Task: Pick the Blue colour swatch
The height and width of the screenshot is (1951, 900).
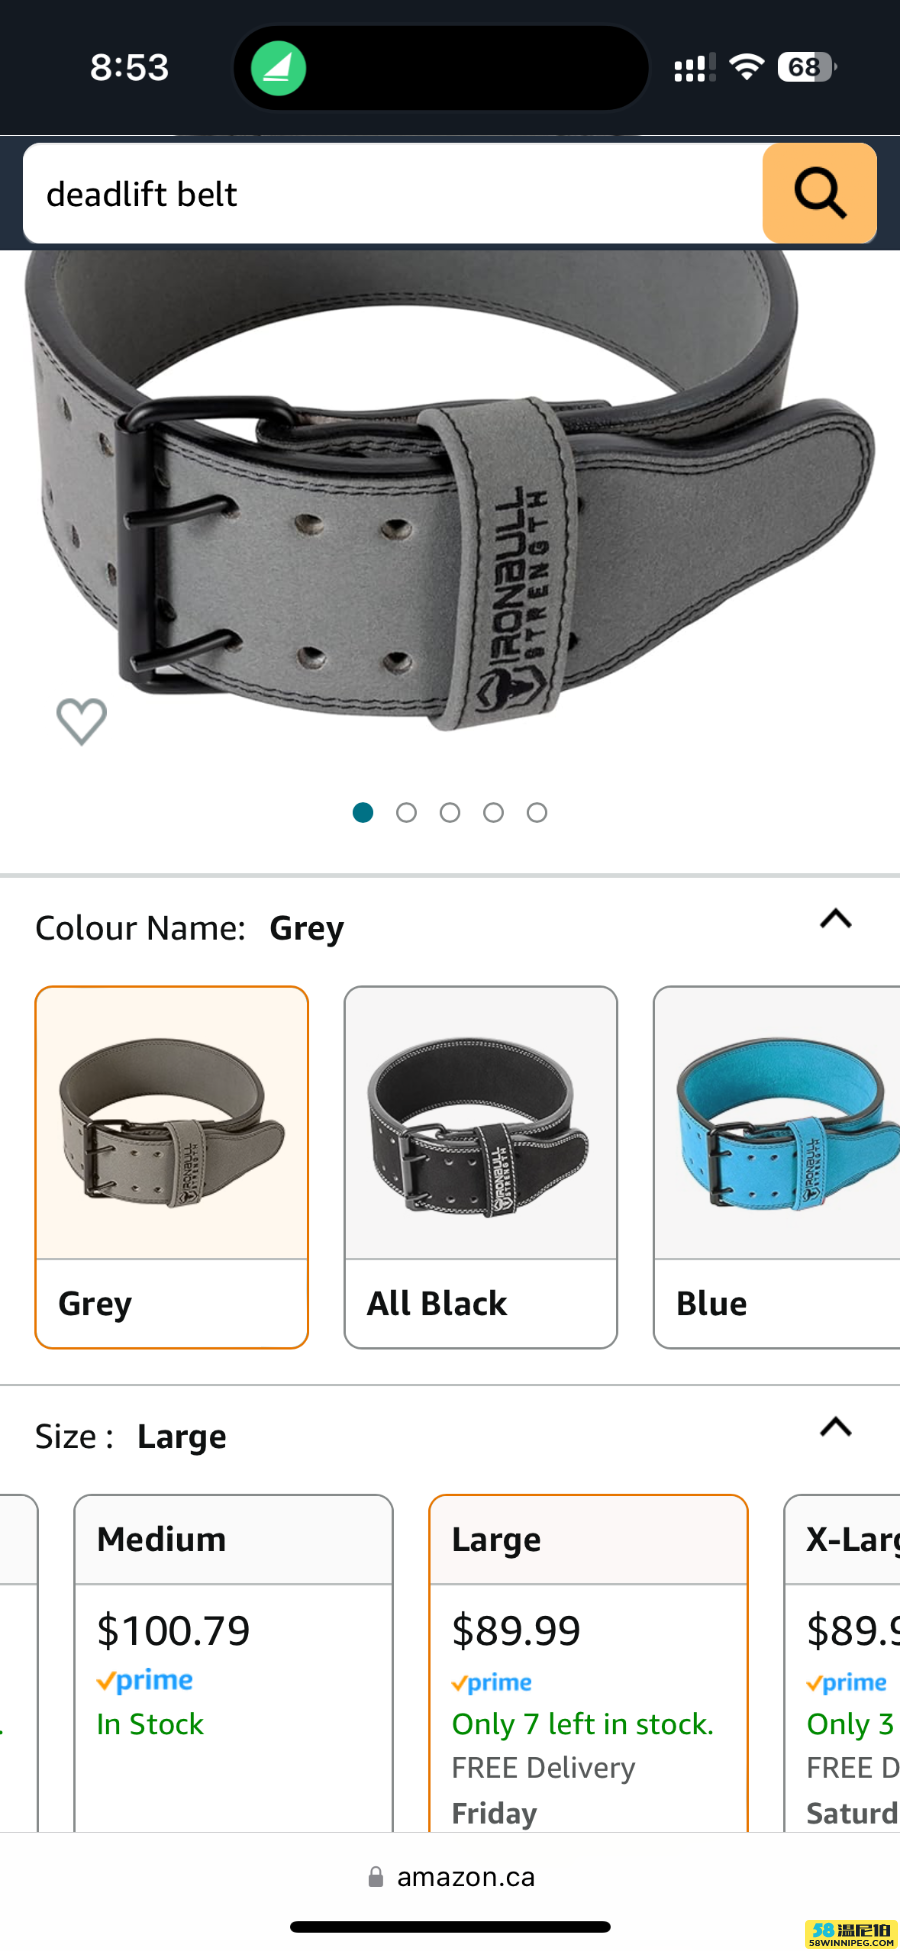Action: tap(777, 1167)
